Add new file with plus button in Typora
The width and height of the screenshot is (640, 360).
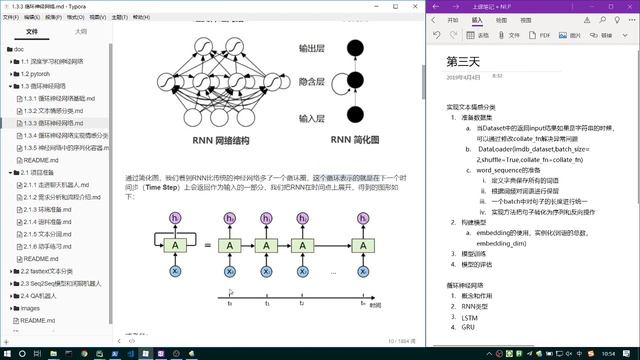click(6, 342)
